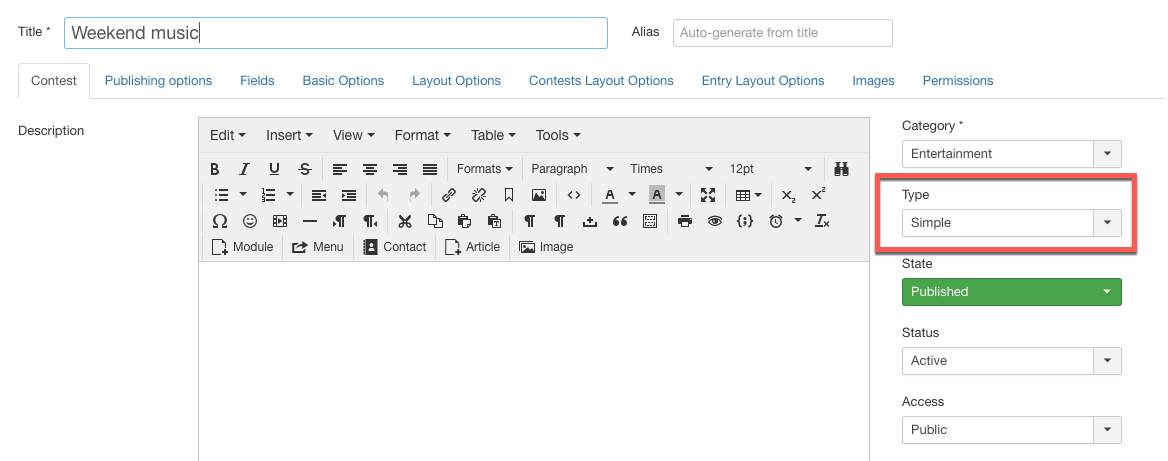Screen dimensions: 1168x461
Task: Open the text color picker arrow
Action: pos(632,195)
